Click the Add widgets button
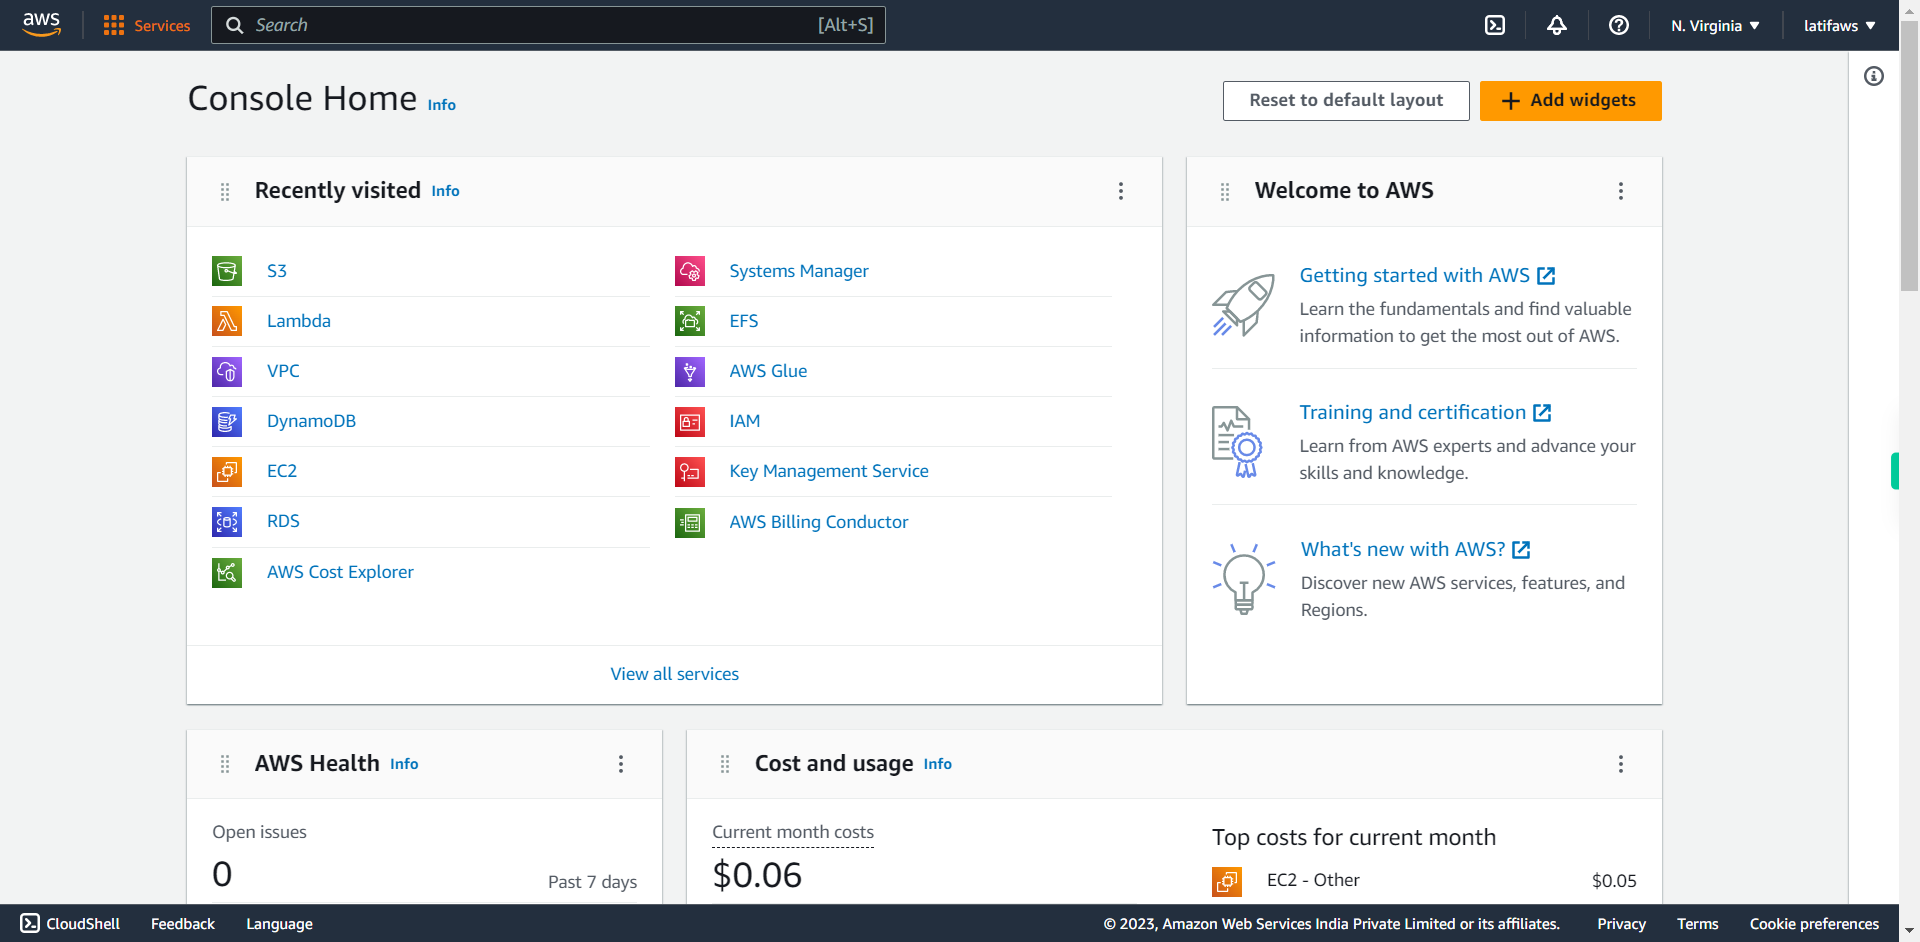 1570,100
